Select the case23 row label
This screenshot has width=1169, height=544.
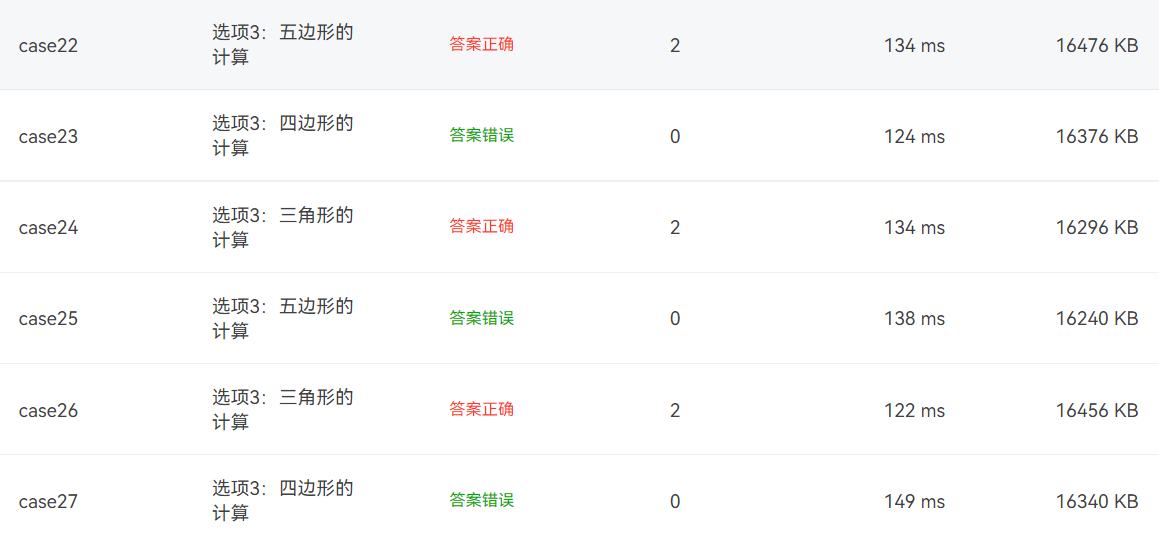click(x=48, y=136)
